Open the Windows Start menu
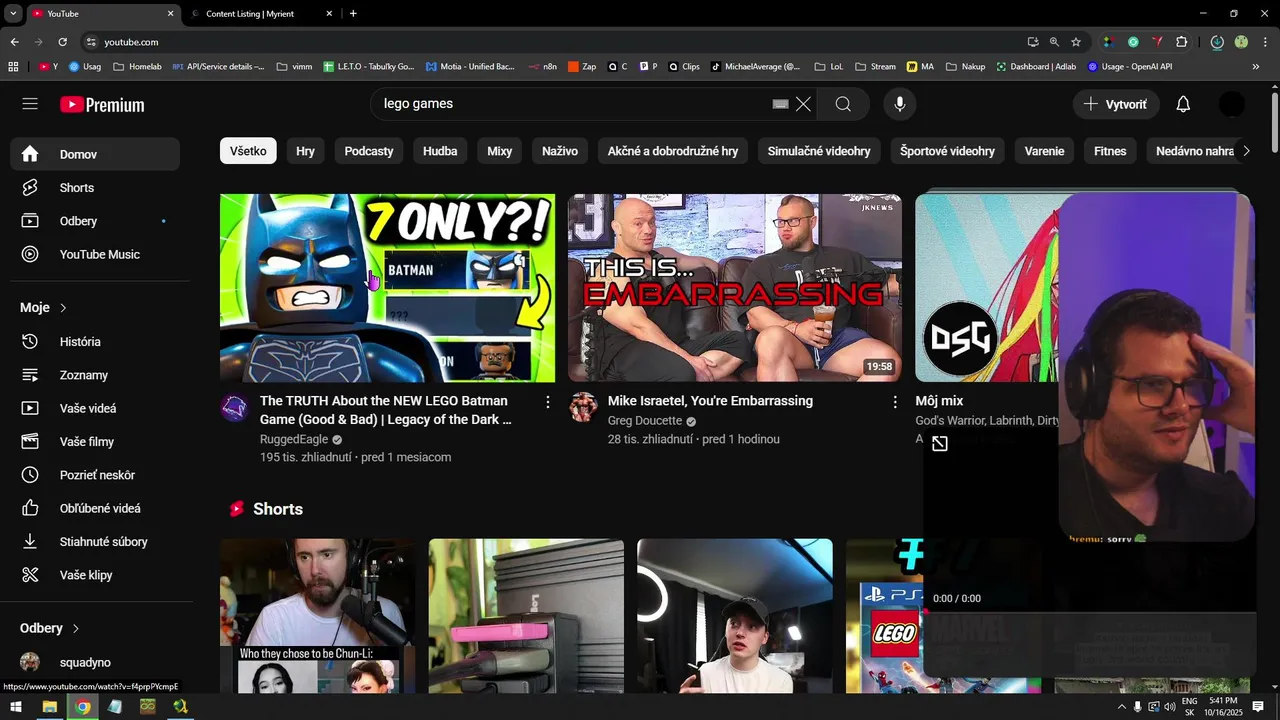The width and height of the screenshot is (1280, 720). [16, 707]
